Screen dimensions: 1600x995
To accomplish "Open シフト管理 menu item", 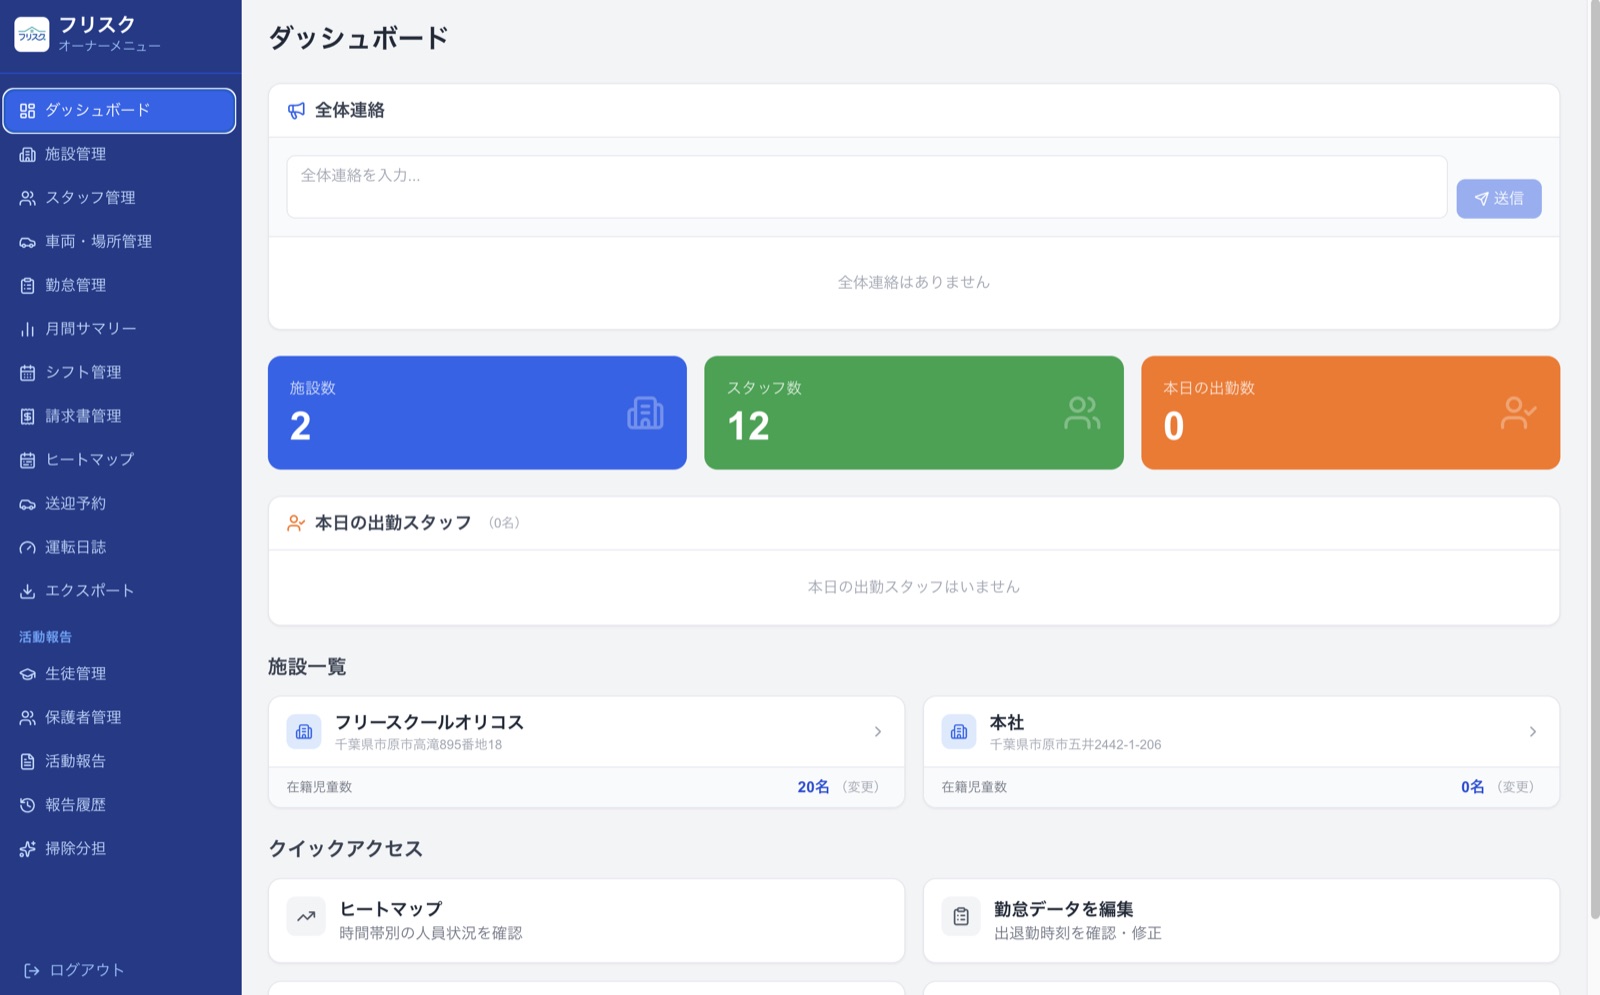I will (x=120, y=373).
